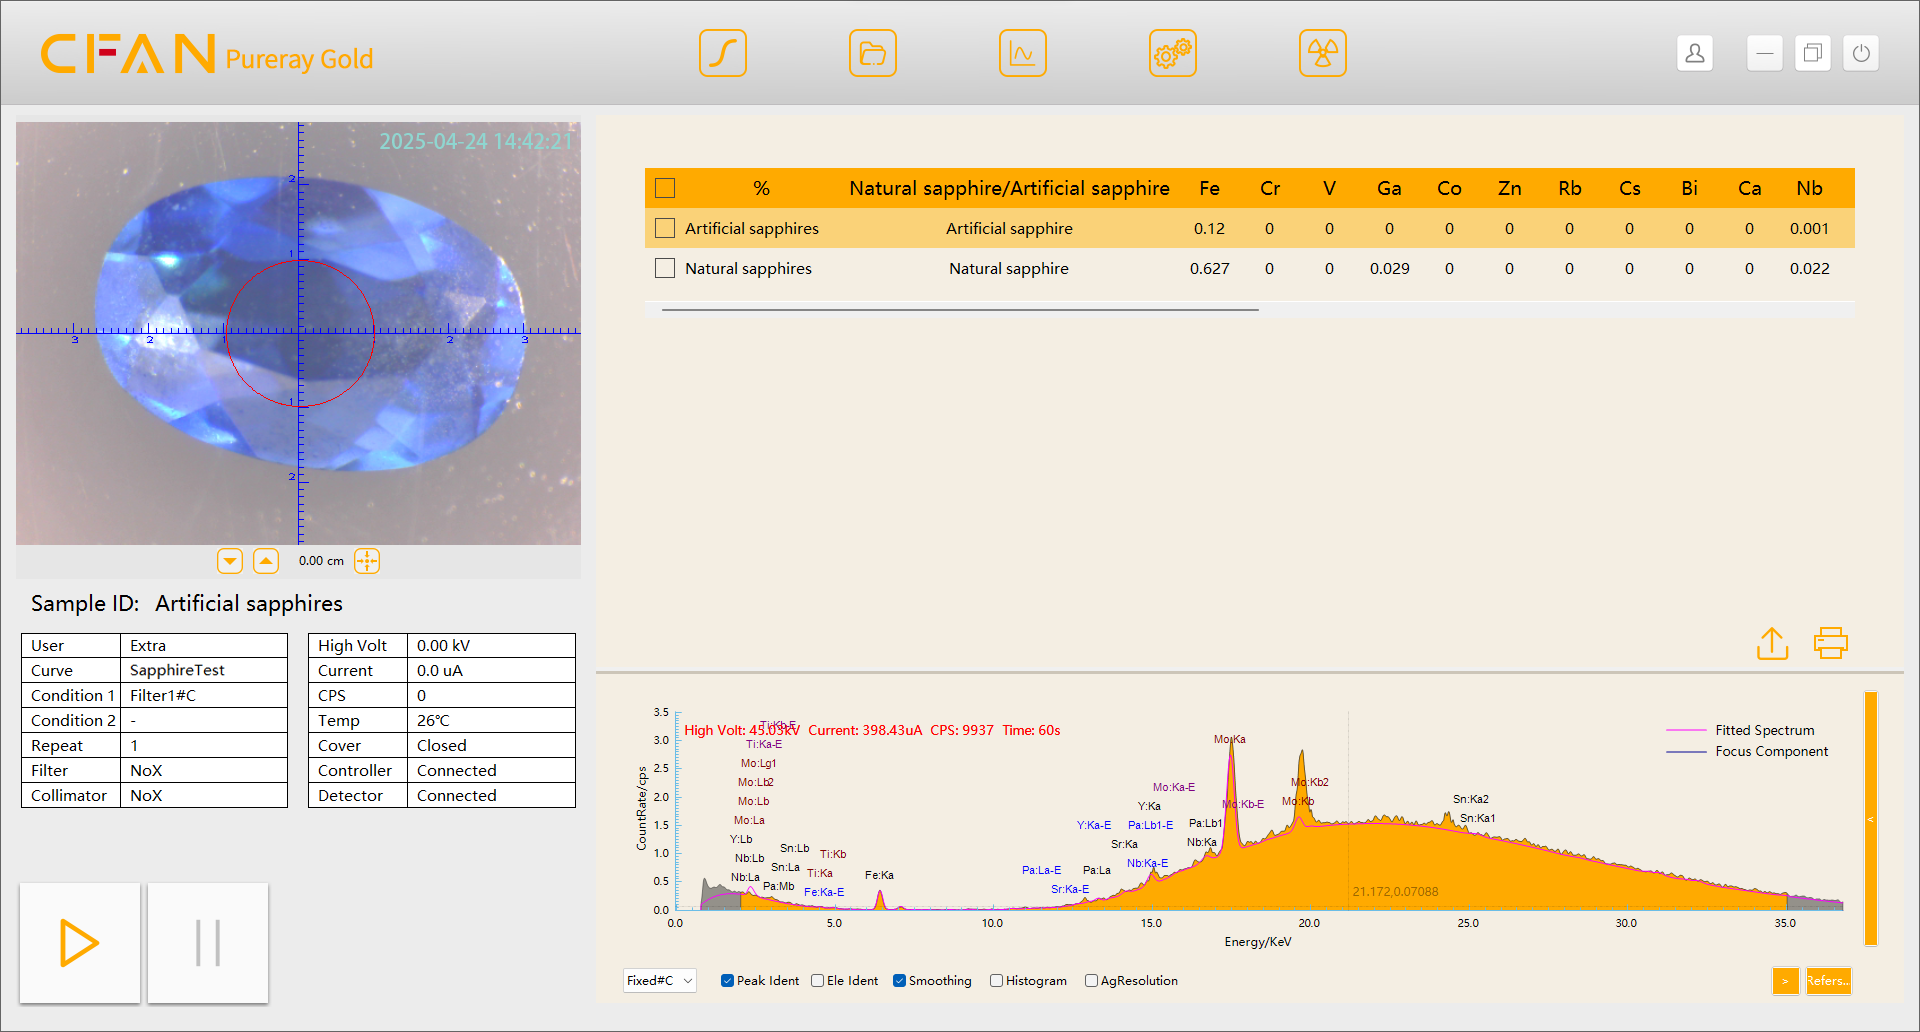Enable the Ele Ident checkbox
The width and height of the screenshot is (1920, 1032).
tap(817, 981)
